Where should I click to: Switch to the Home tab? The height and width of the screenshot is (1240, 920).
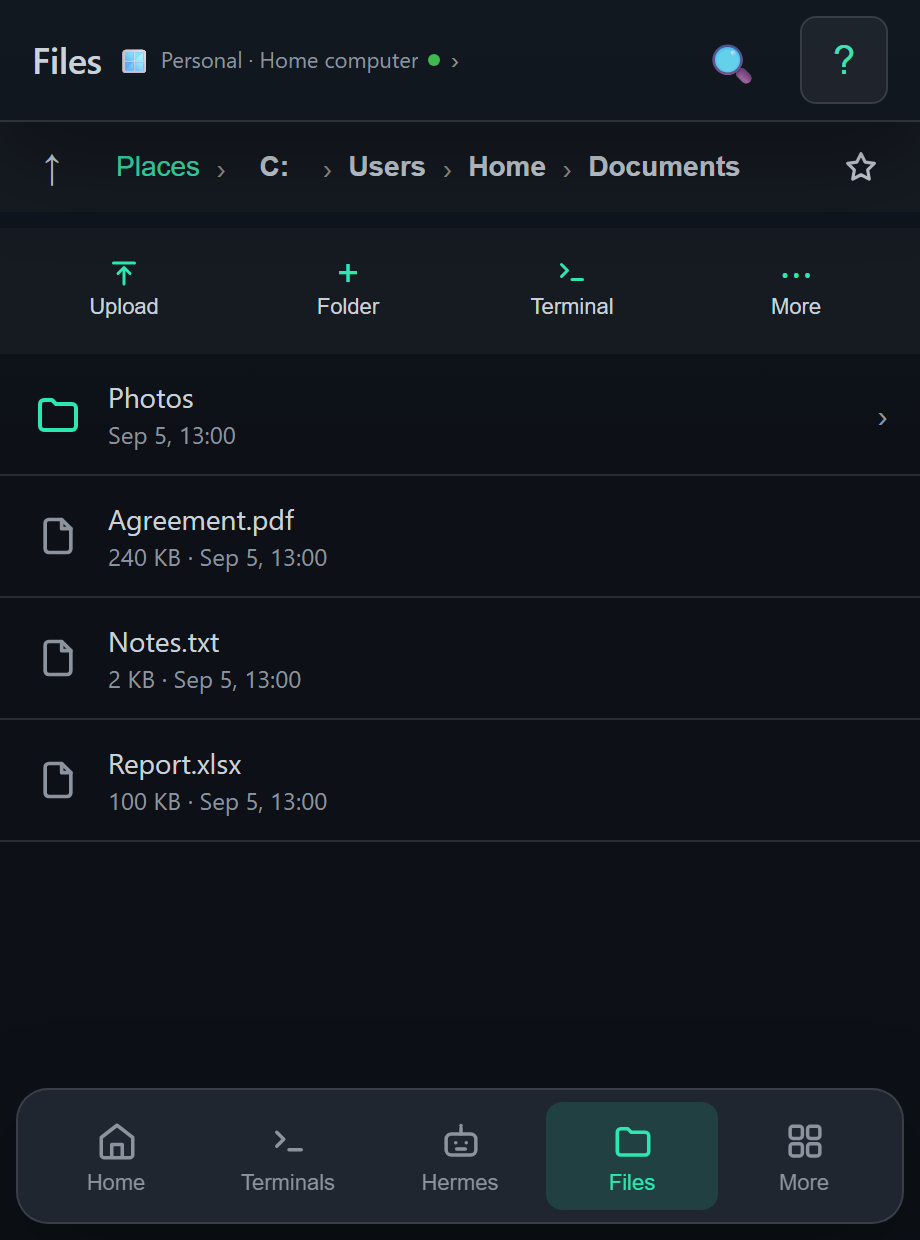pos(116,1157)
